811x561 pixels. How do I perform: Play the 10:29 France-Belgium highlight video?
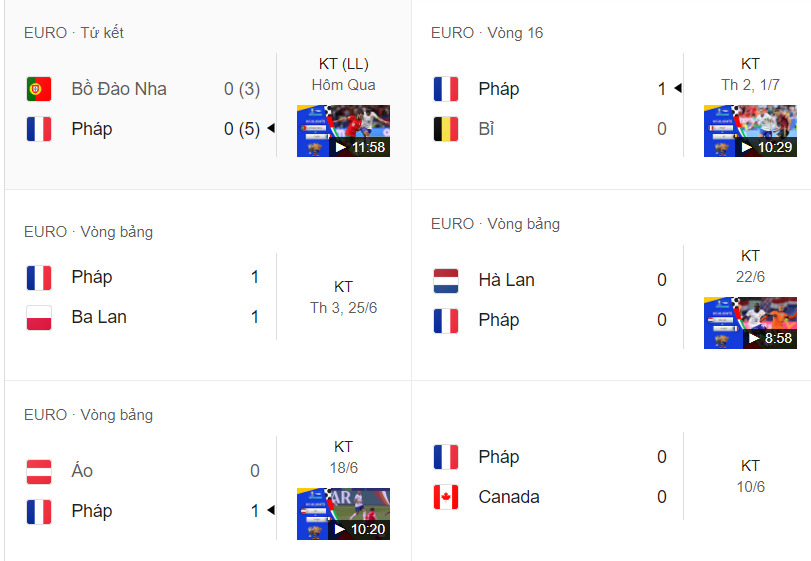coord(750,131)
